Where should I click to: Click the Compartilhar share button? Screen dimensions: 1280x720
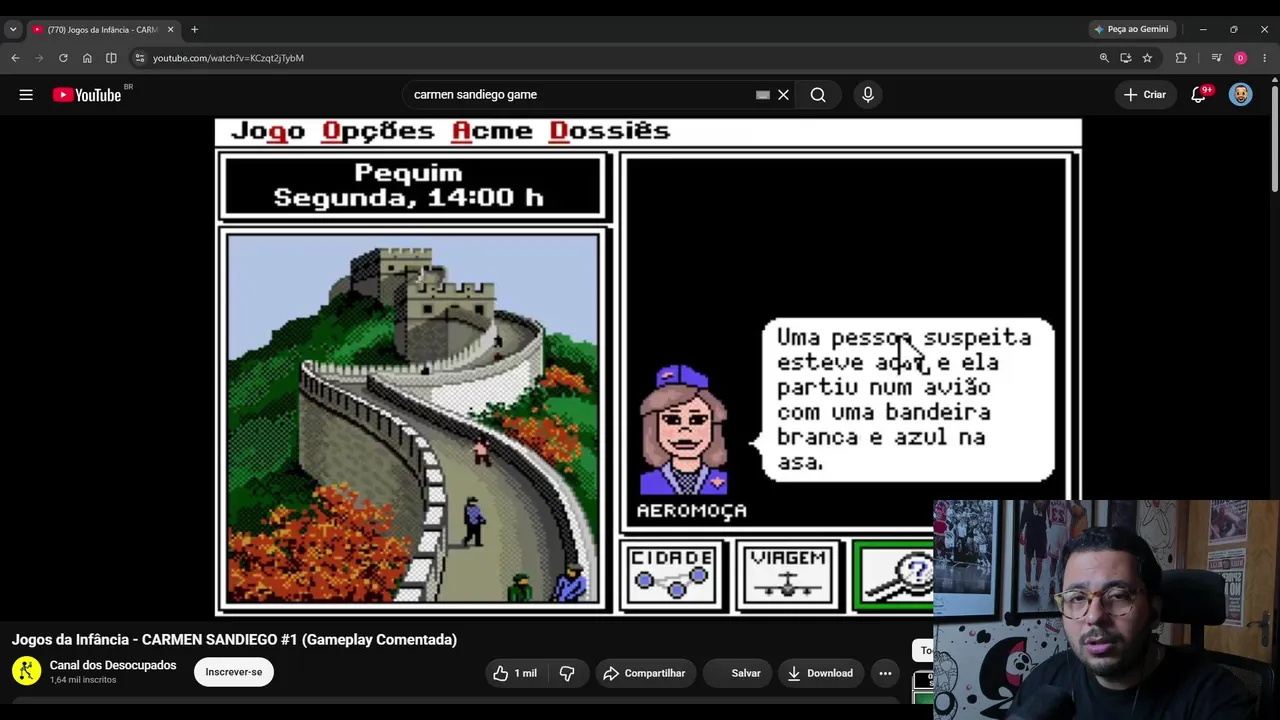[644, 674]
